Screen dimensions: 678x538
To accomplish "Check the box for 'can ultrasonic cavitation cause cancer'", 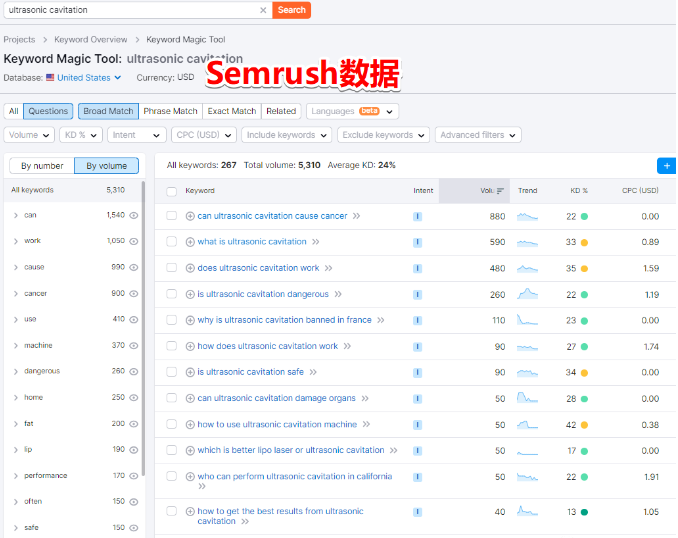I will (172, 216).
